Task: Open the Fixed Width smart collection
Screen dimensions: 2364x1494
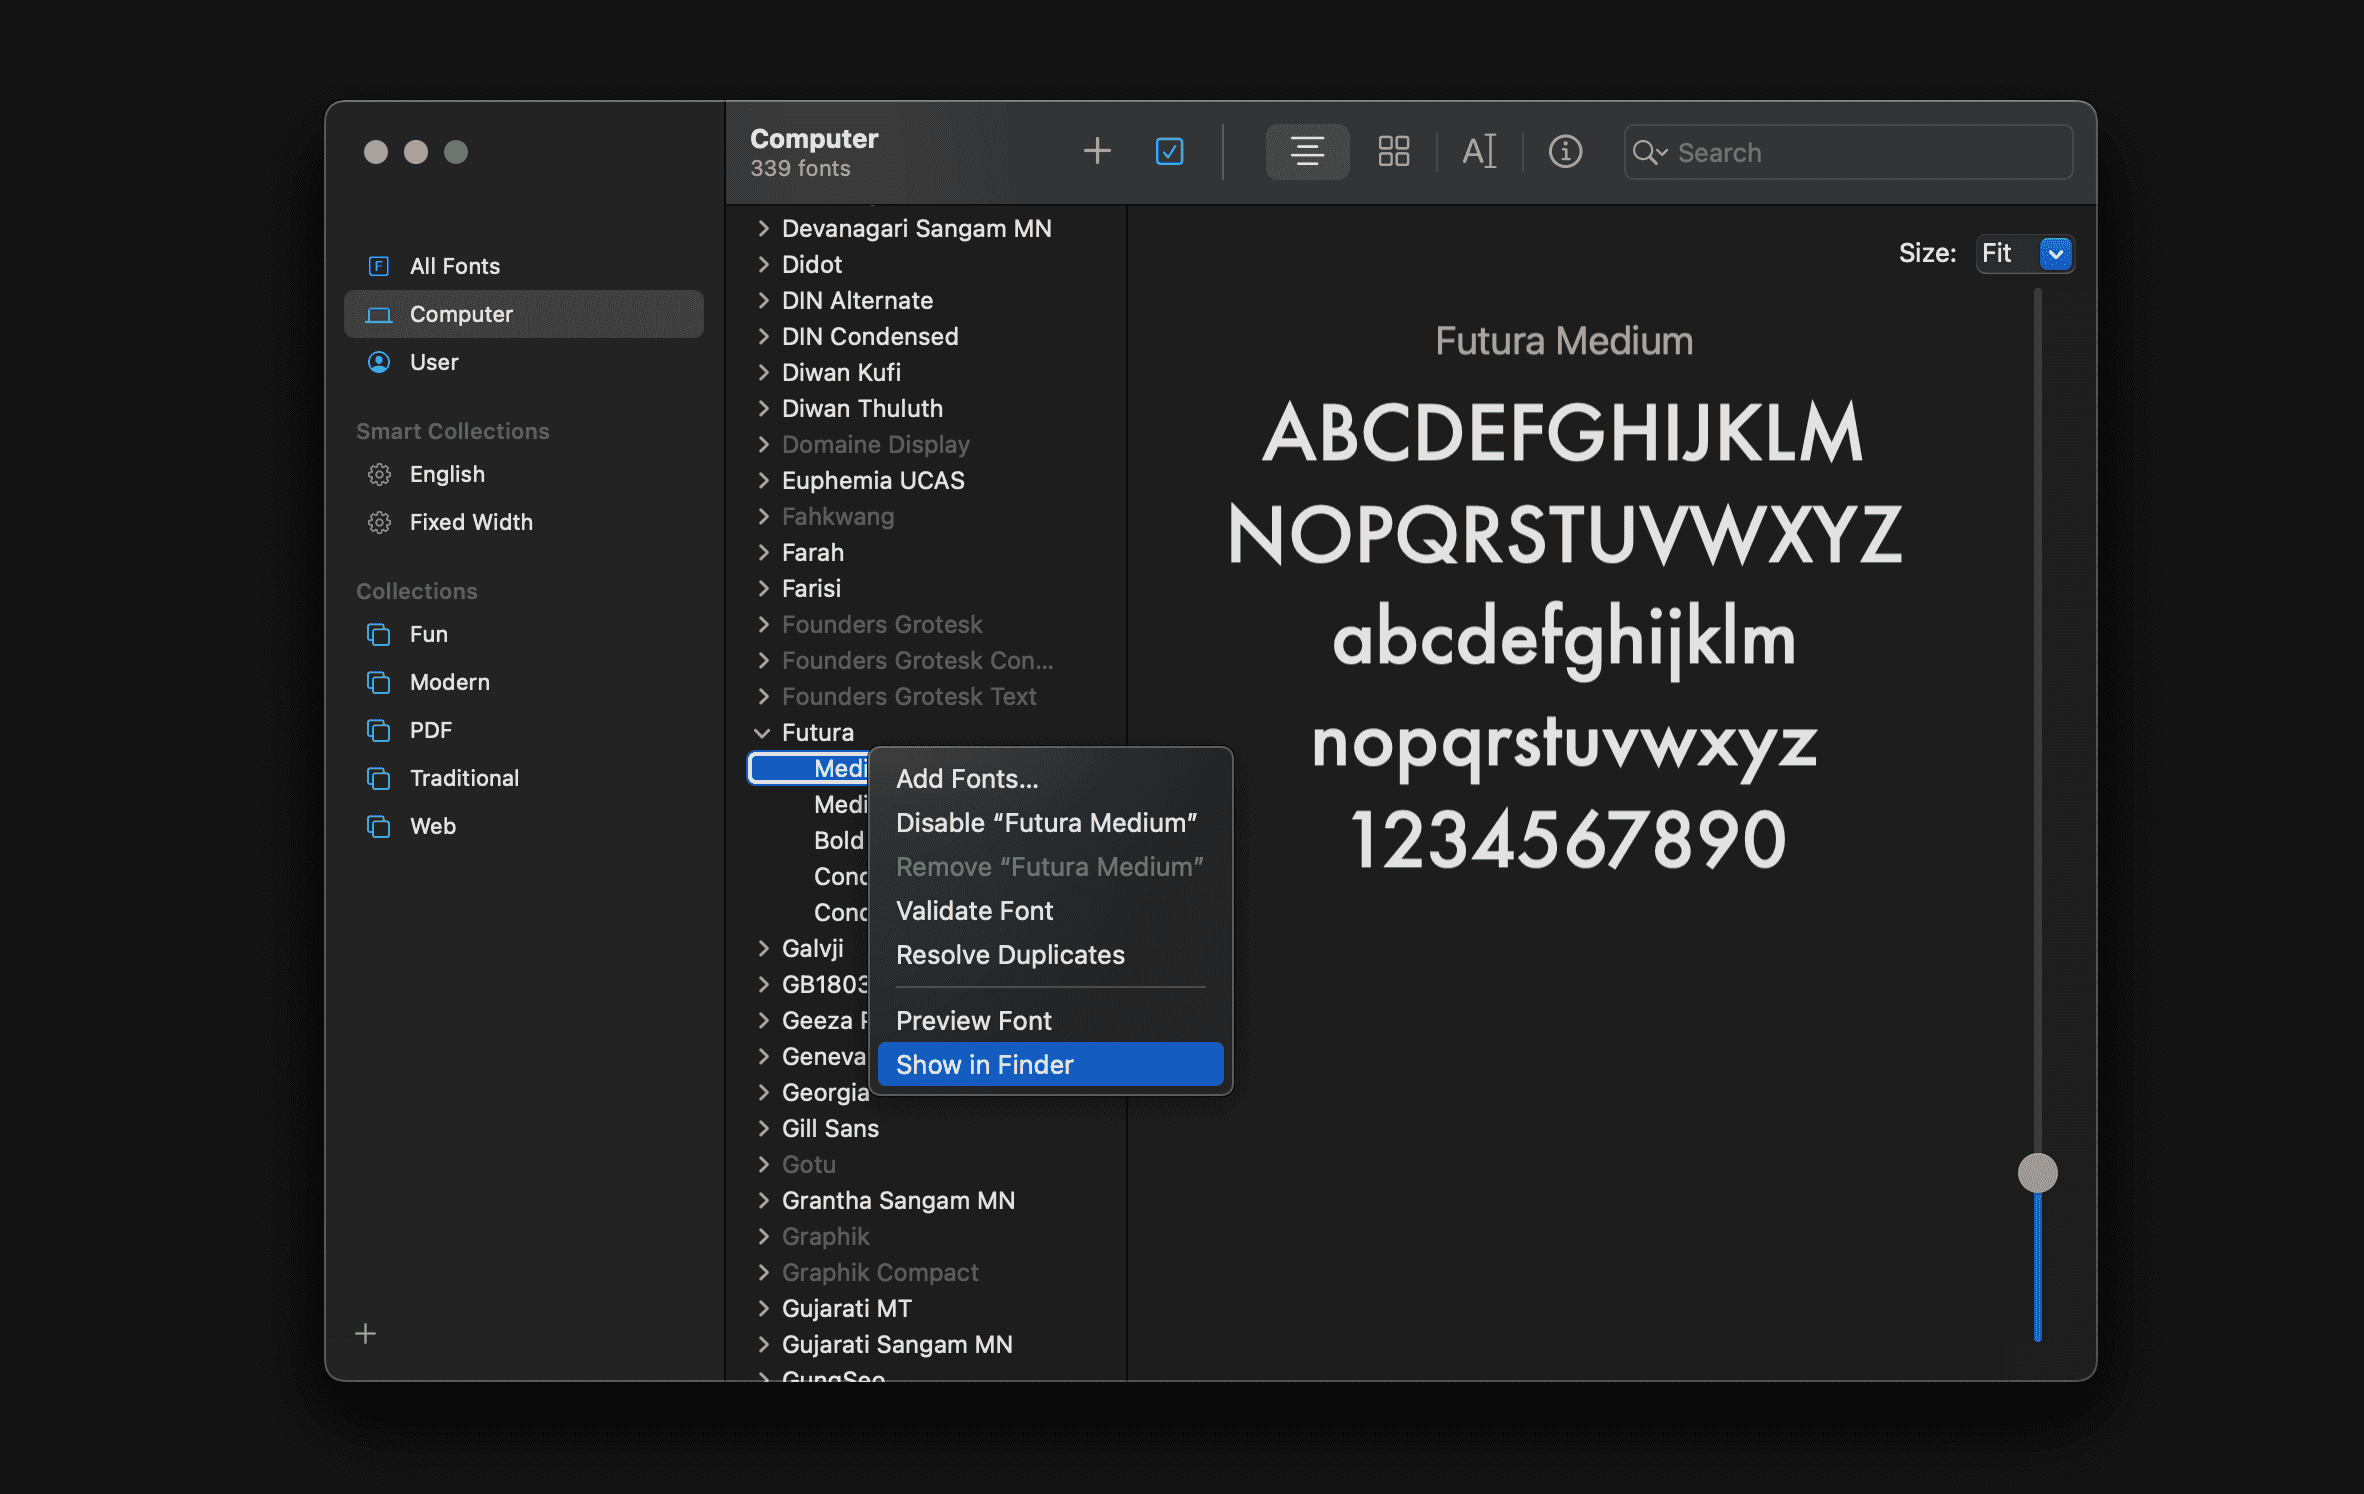Action: [x=470, y=522]
